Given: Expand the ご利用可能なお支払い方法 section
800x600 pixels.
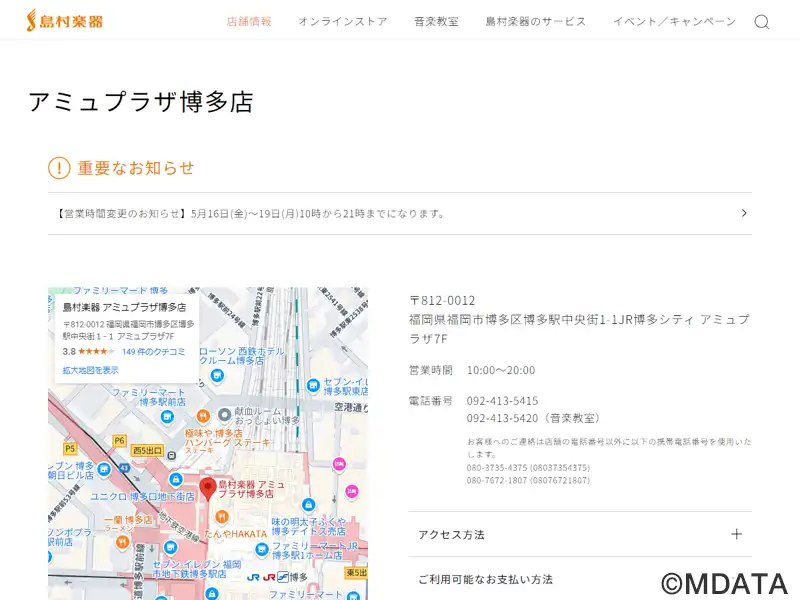Looking at the screenshot, I should coord(580,579).
